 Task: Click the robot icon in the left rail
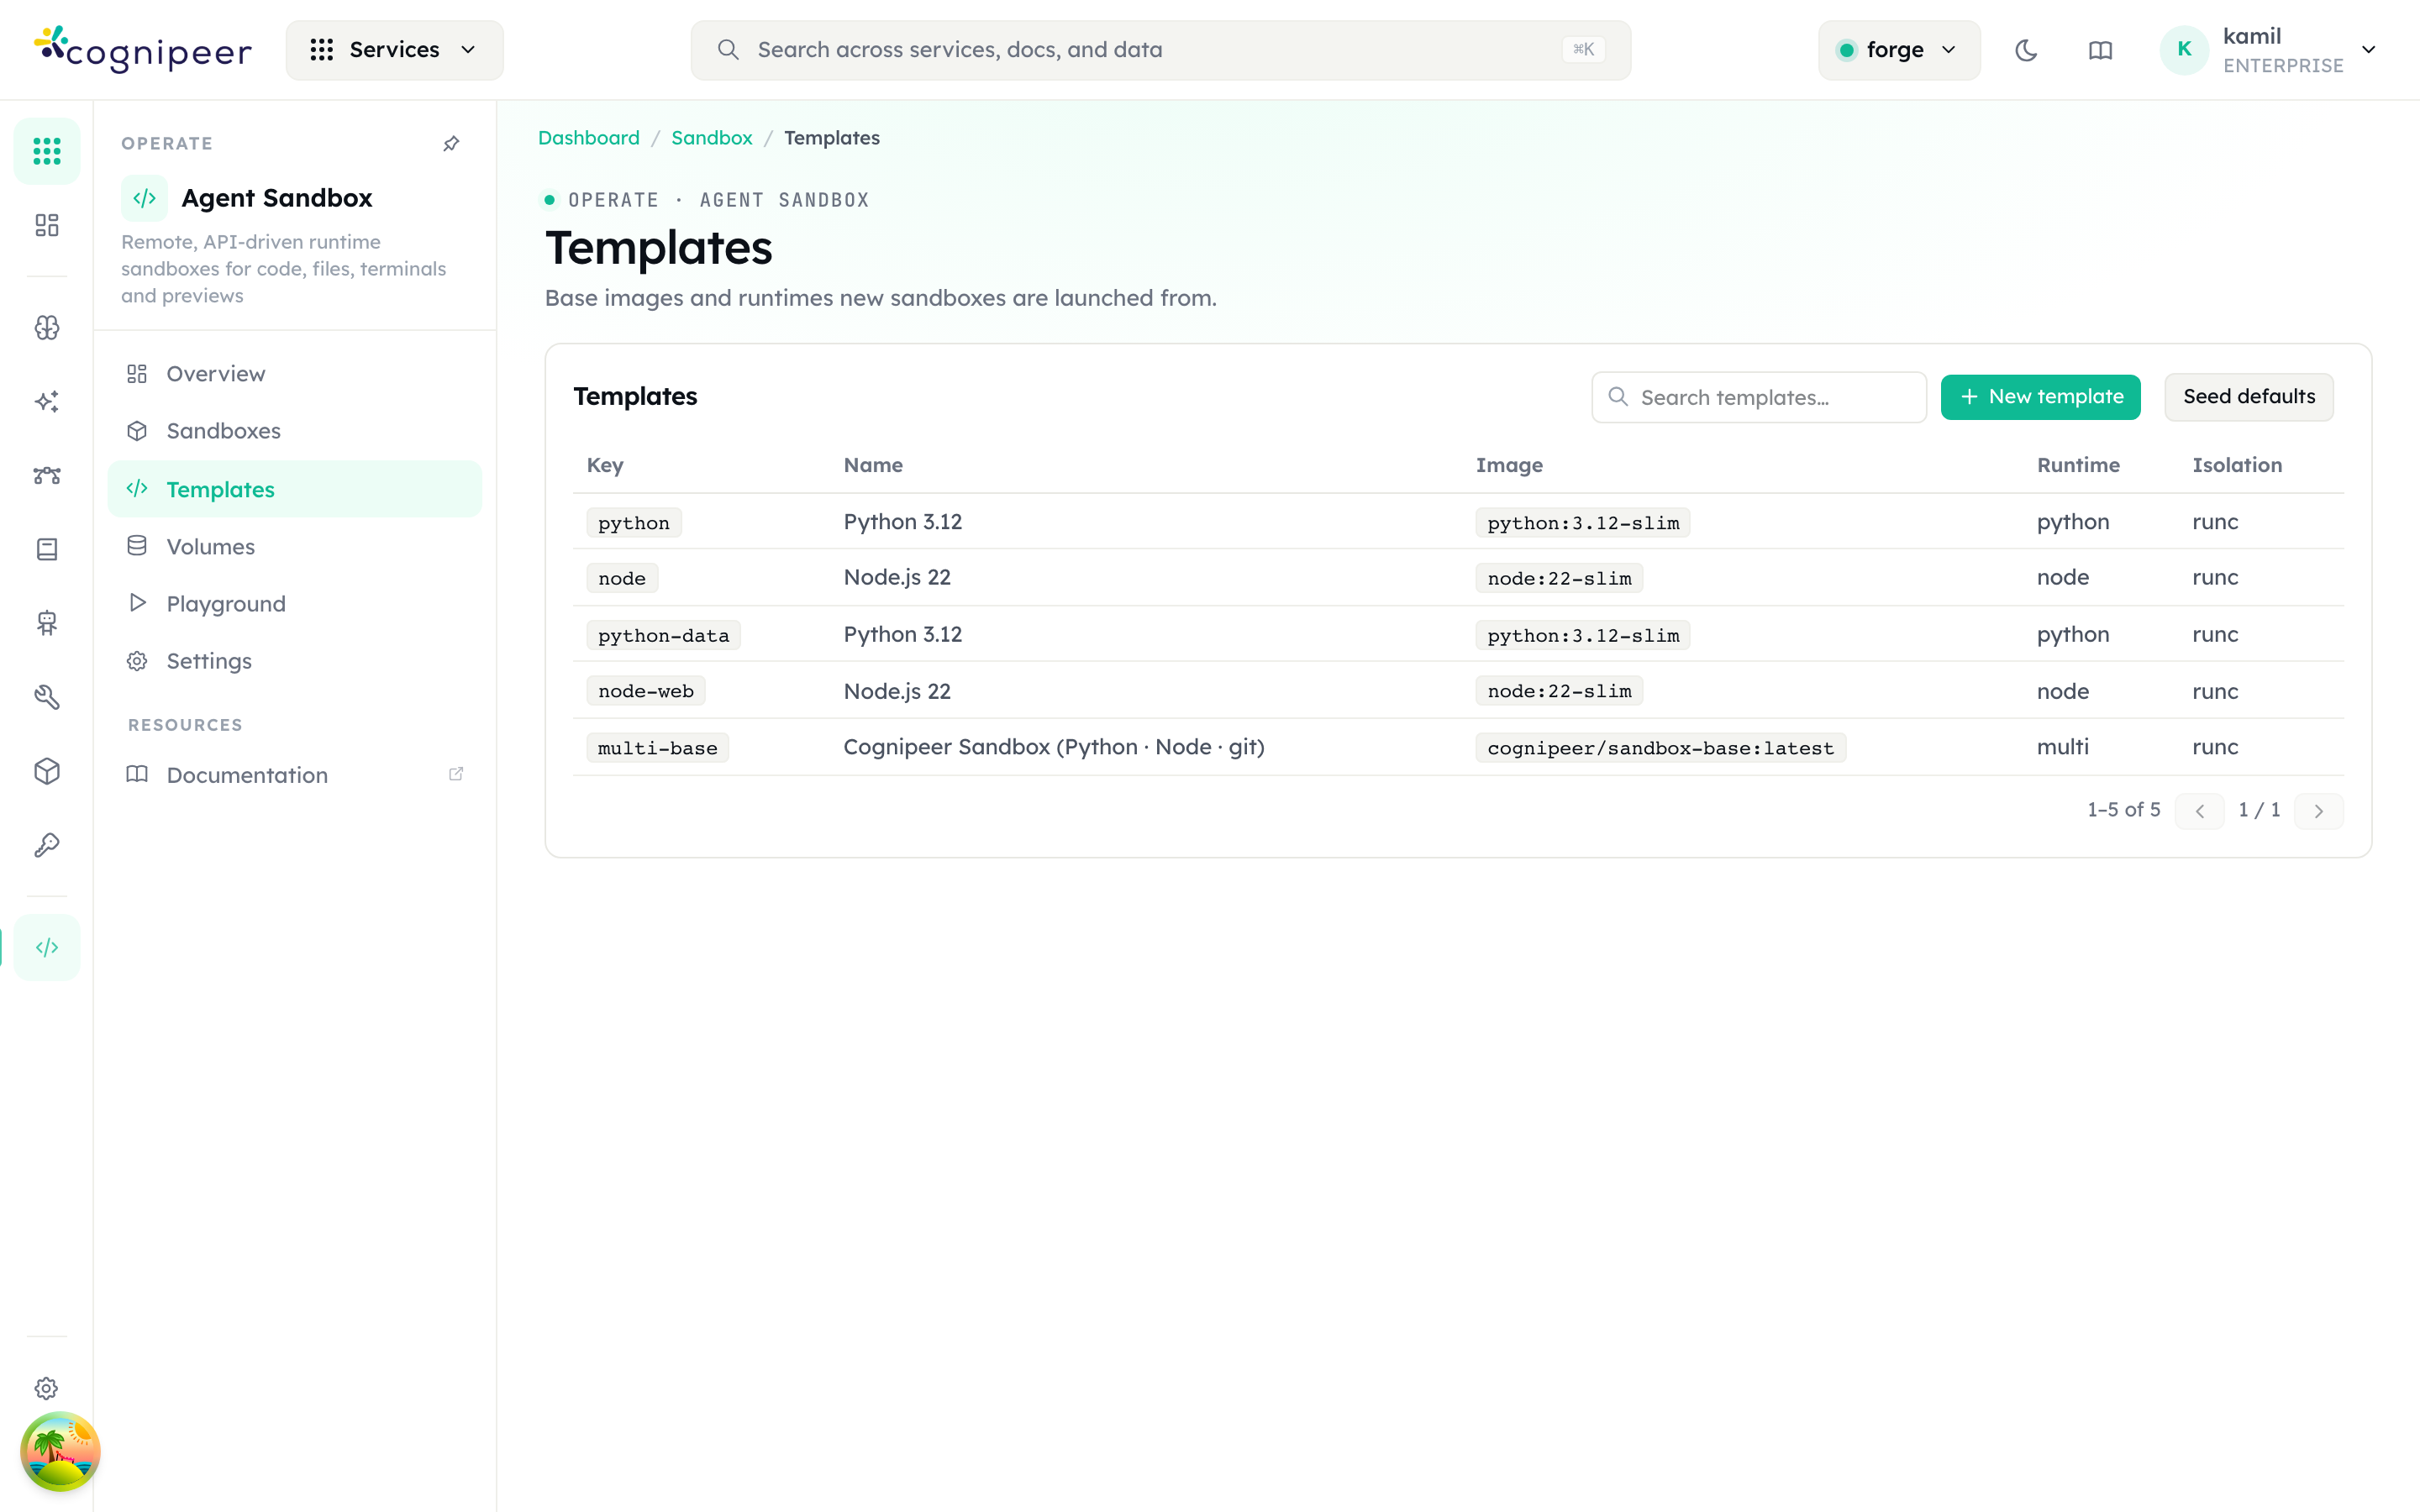click(x=47, y=623)
